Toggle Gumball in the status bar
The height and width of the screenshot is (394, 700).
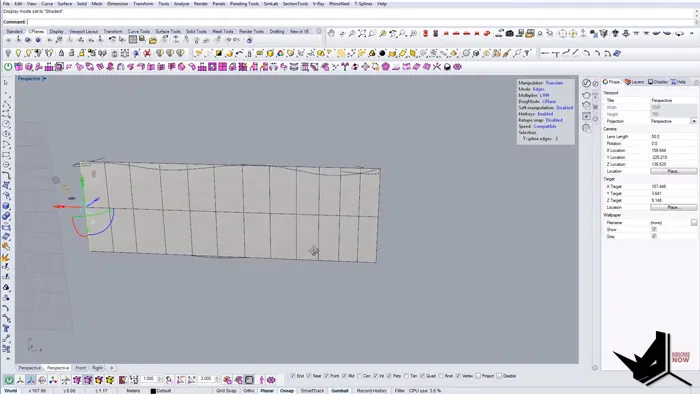coord(340,390)
